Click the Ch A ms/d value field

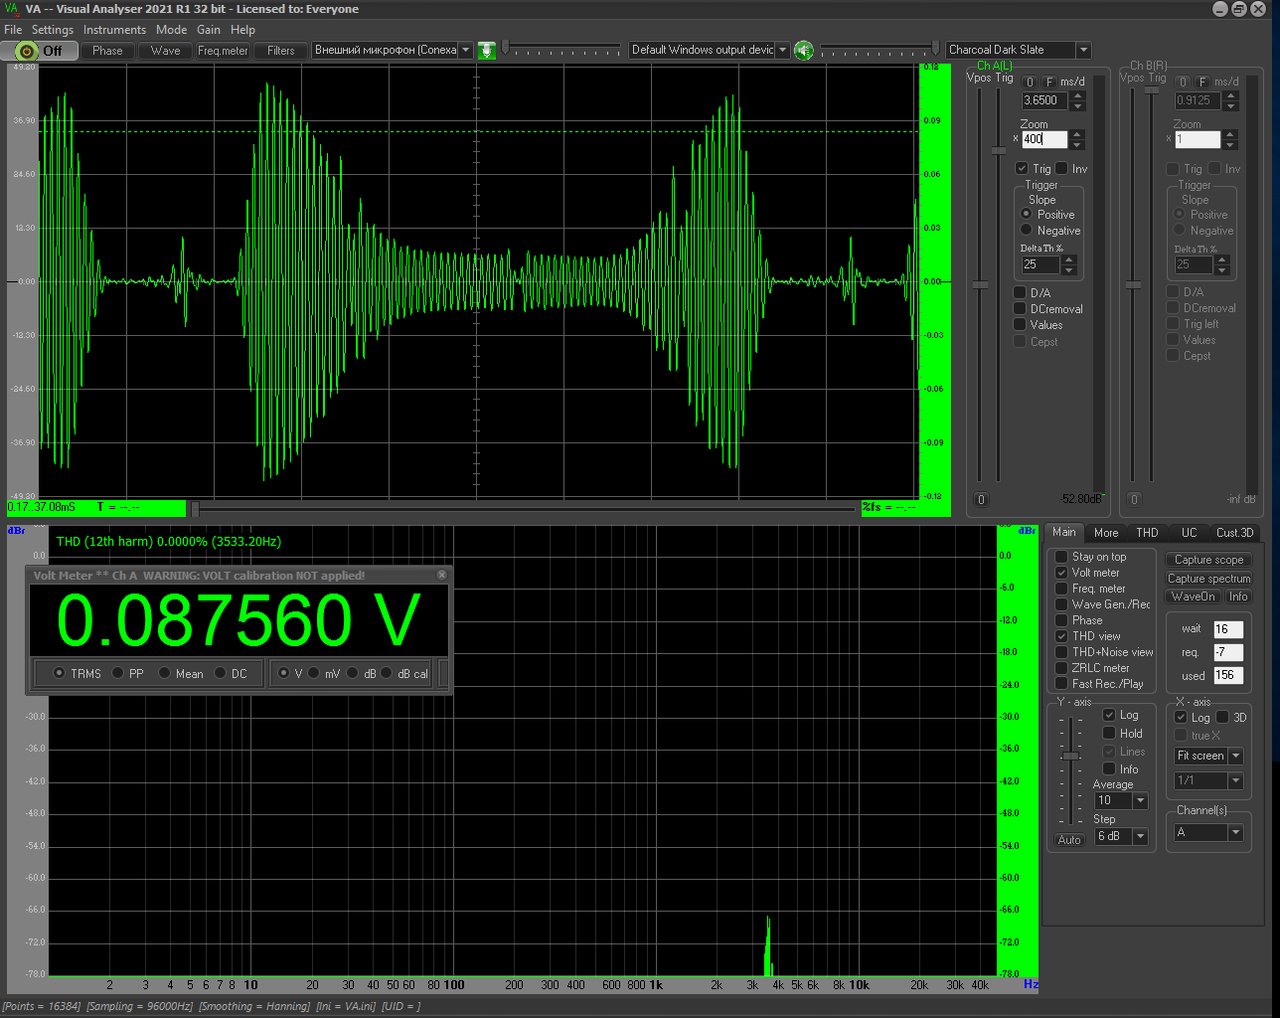click(1044, 100)
